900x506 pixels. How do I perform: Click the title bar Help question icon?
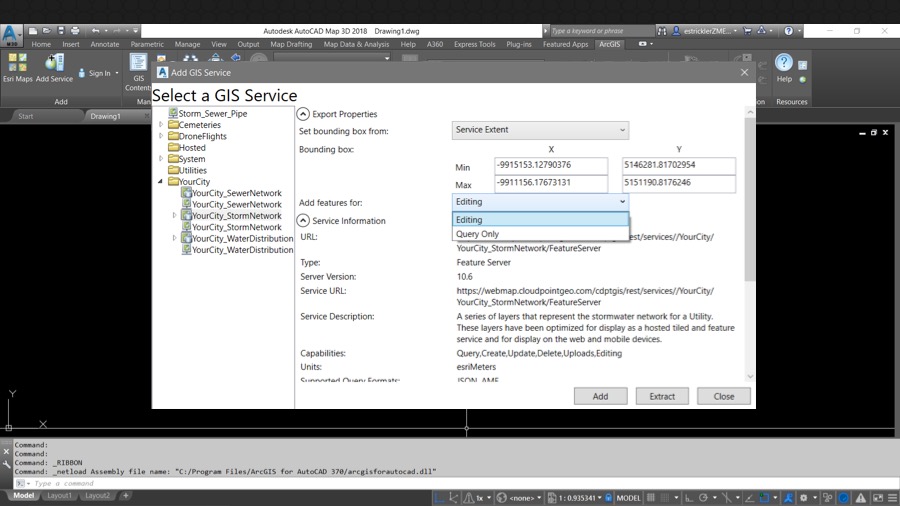tap(789, 31)
